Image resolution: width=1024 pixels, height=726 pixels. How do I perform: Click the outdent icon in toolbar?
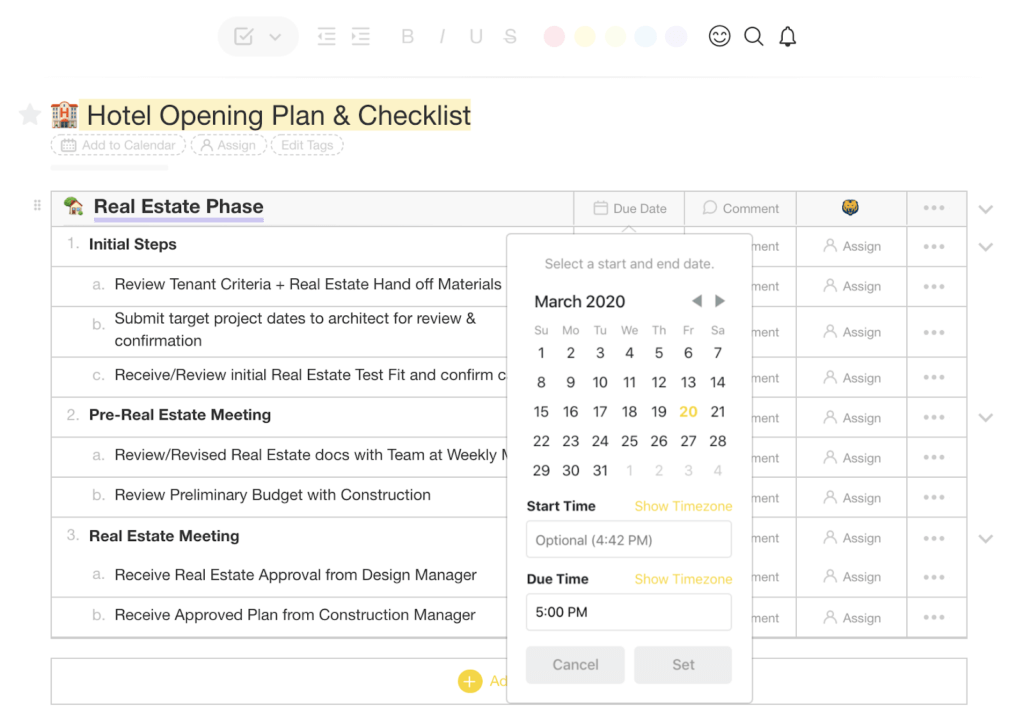(326, 37)
